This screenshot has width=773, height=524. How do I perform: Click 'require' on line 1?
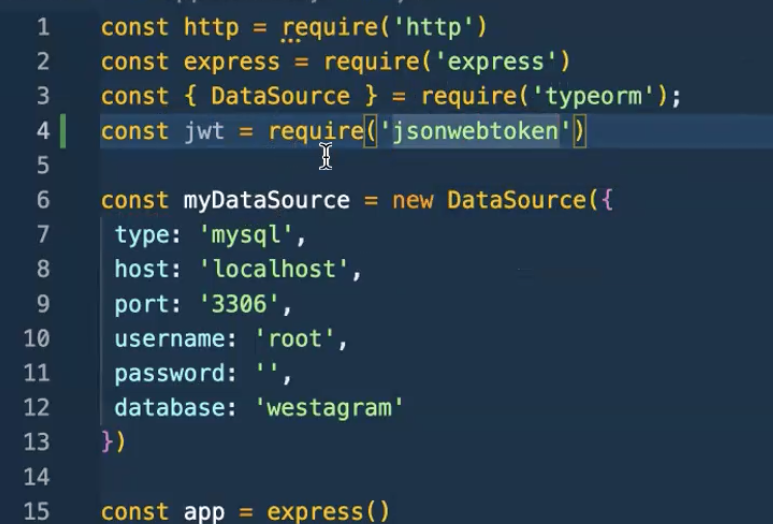[x=330, y=27]
